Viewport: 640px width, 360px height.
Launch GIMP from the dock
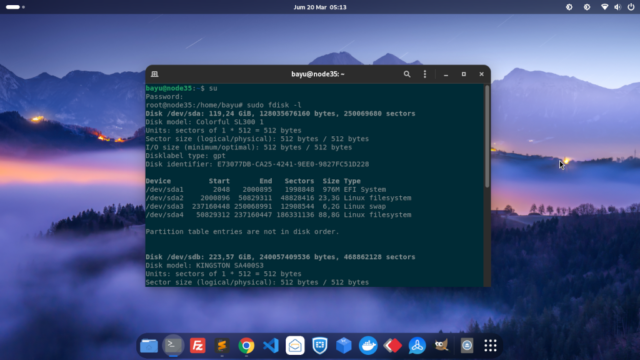[441, 346]
